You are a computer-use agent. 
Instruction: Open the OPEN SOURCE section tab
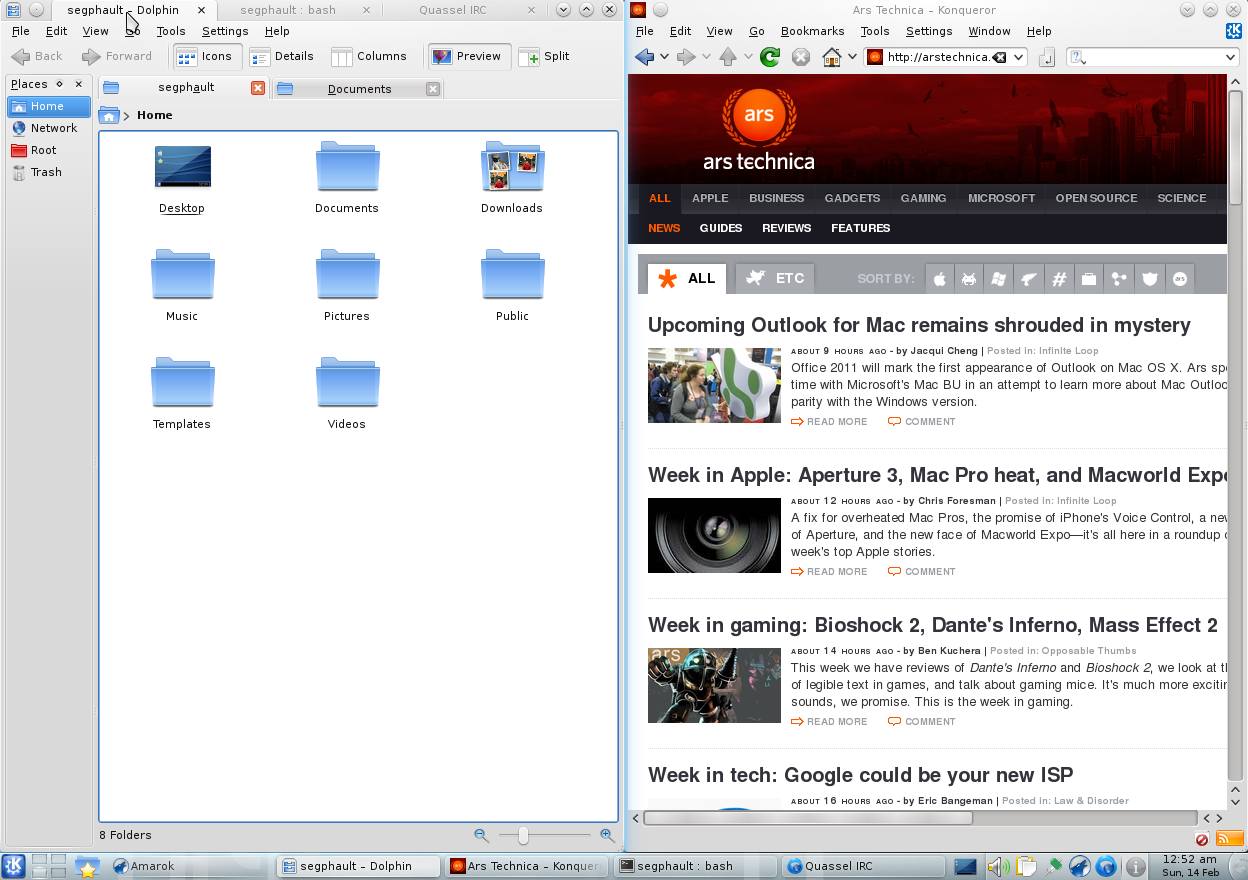[1096, 198]
